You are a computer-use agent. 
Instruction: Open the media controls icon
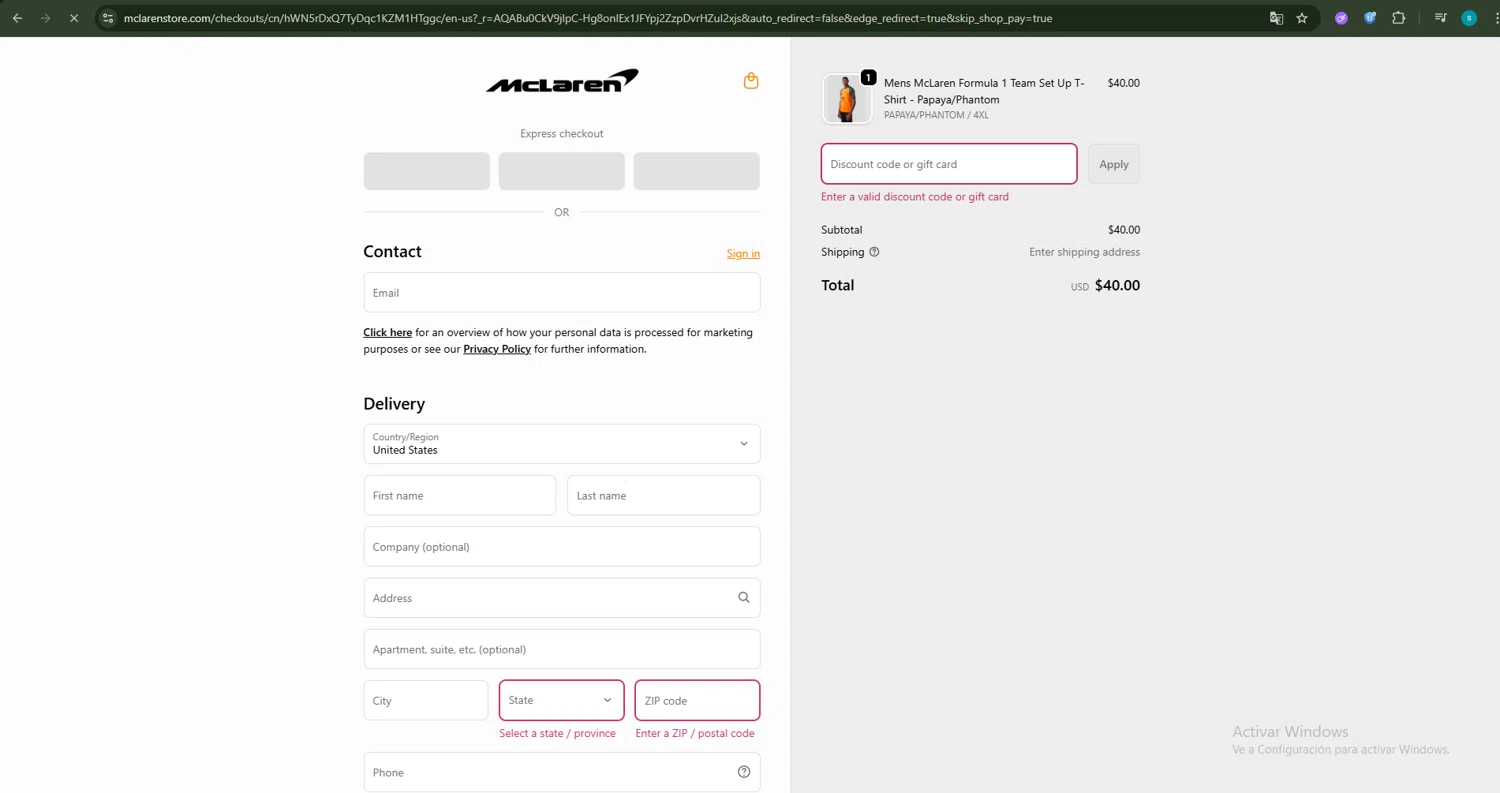1440,18
